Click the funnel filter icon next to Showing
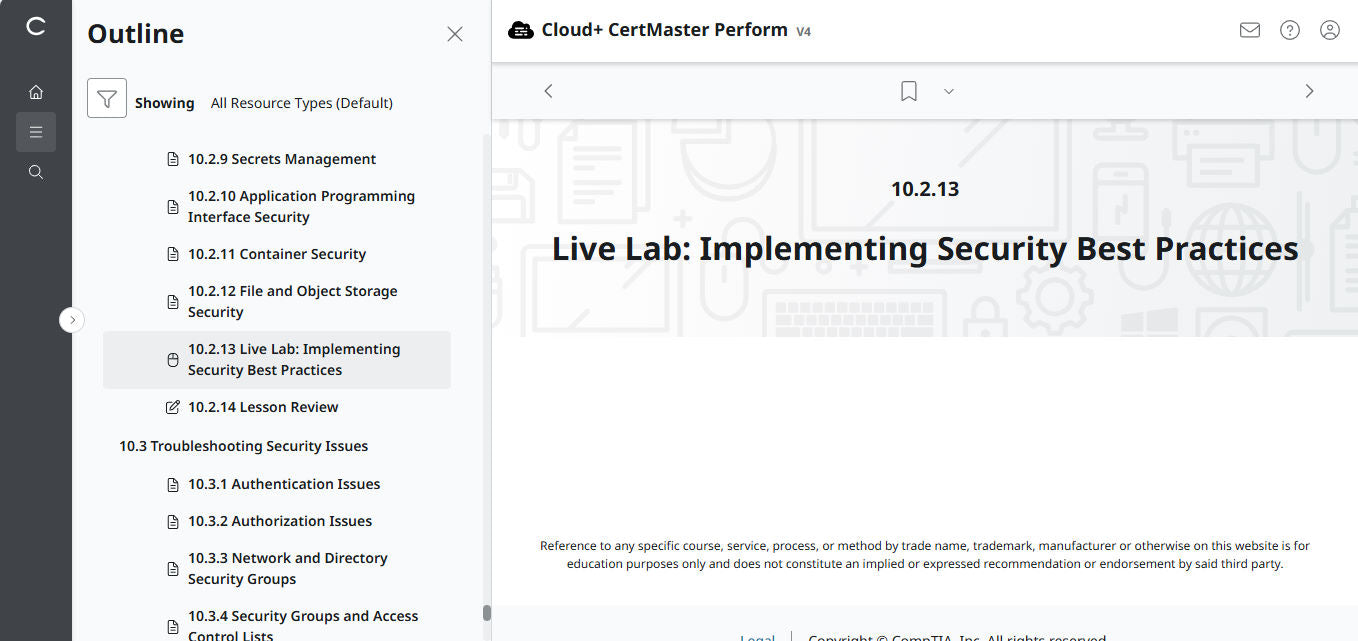The image size is (1358, 641). (x=107, y=100)
